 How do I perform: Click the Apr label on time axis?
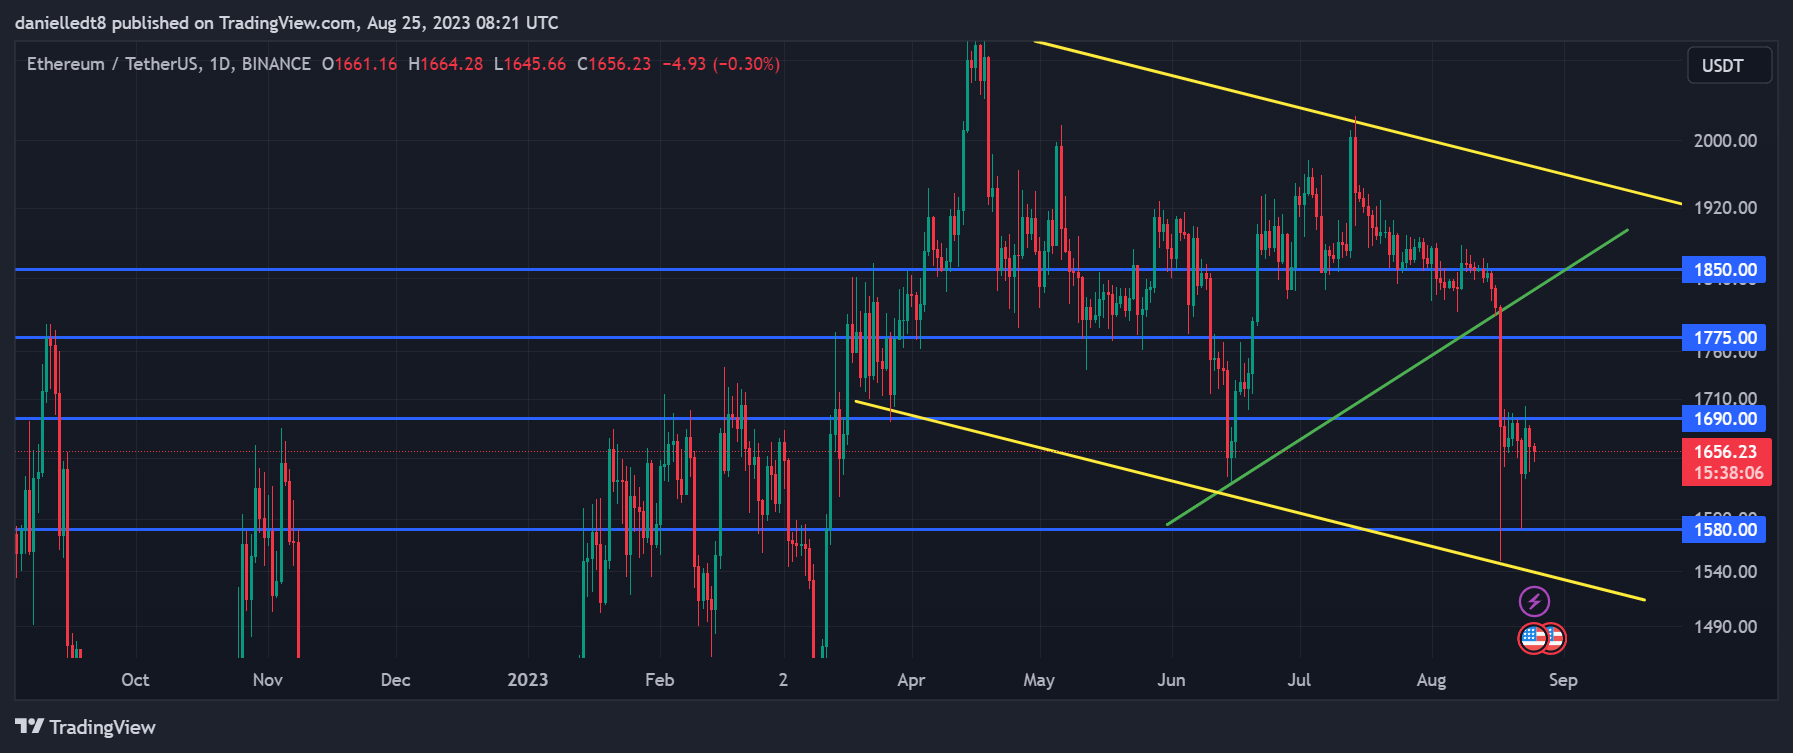pyautogui.click(x=911, y=680)
